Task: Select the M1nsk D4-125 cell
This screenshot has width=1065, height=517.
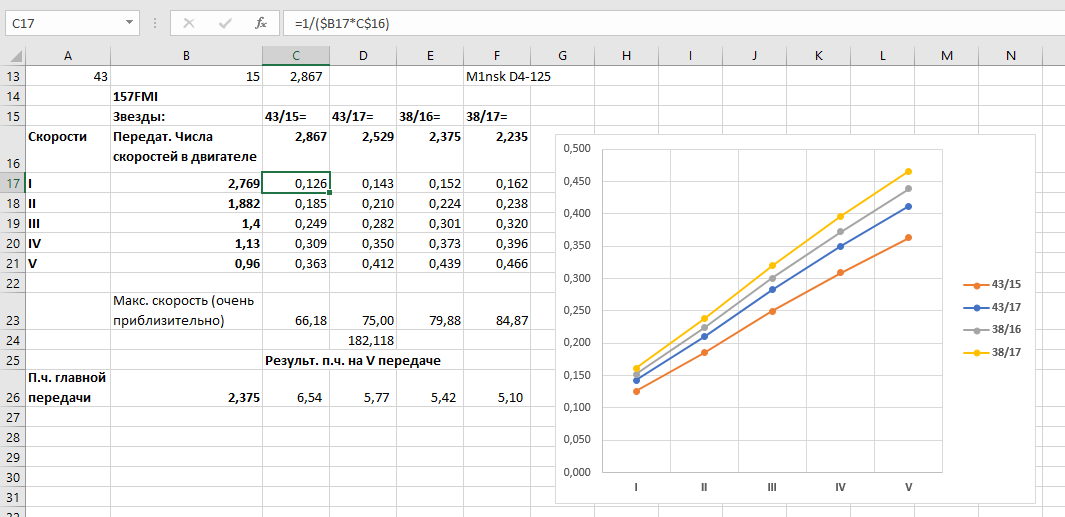Action: (497, 77)
